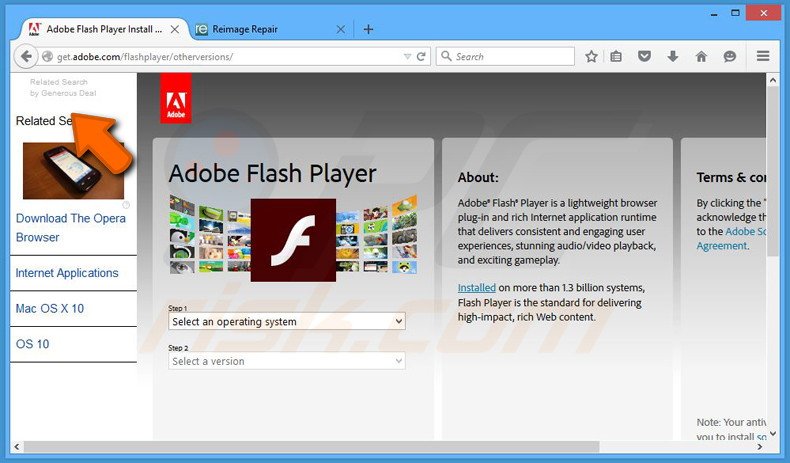
Task: Click the browser back arrow button
Action: point(26,57)
